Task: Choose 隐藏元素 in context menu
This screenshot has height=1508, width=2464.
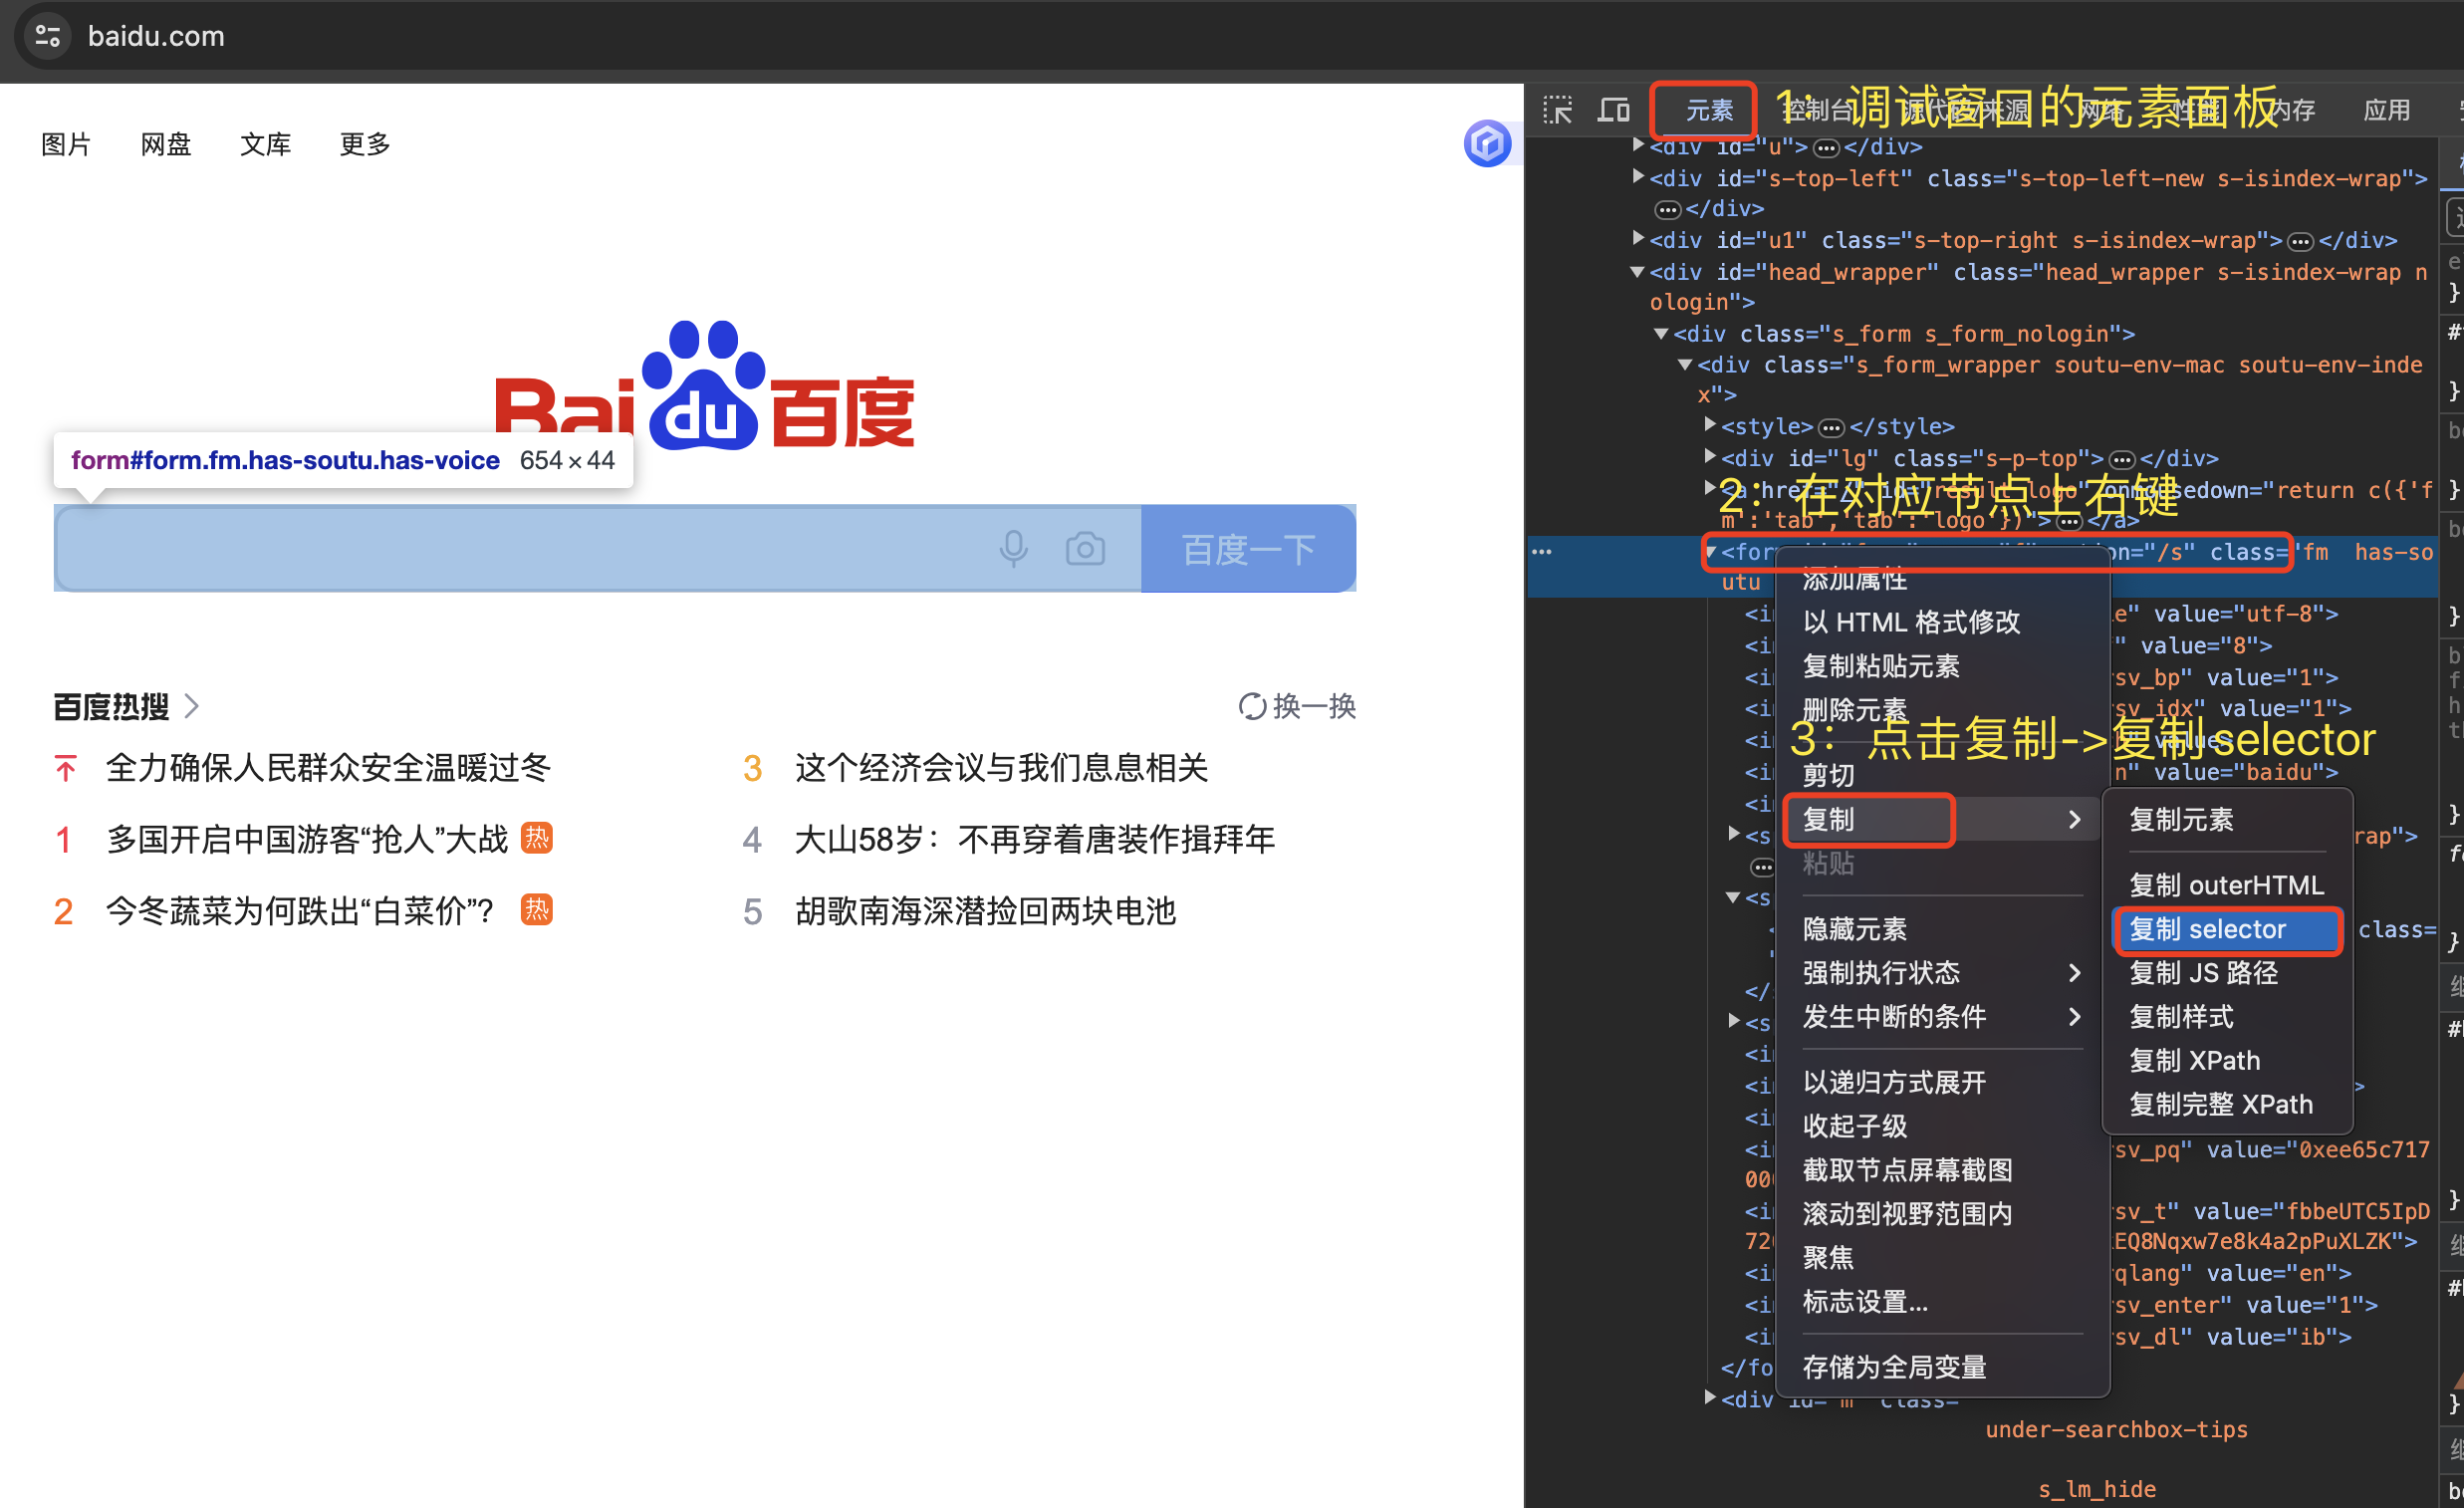Action: click(1942, 929)
